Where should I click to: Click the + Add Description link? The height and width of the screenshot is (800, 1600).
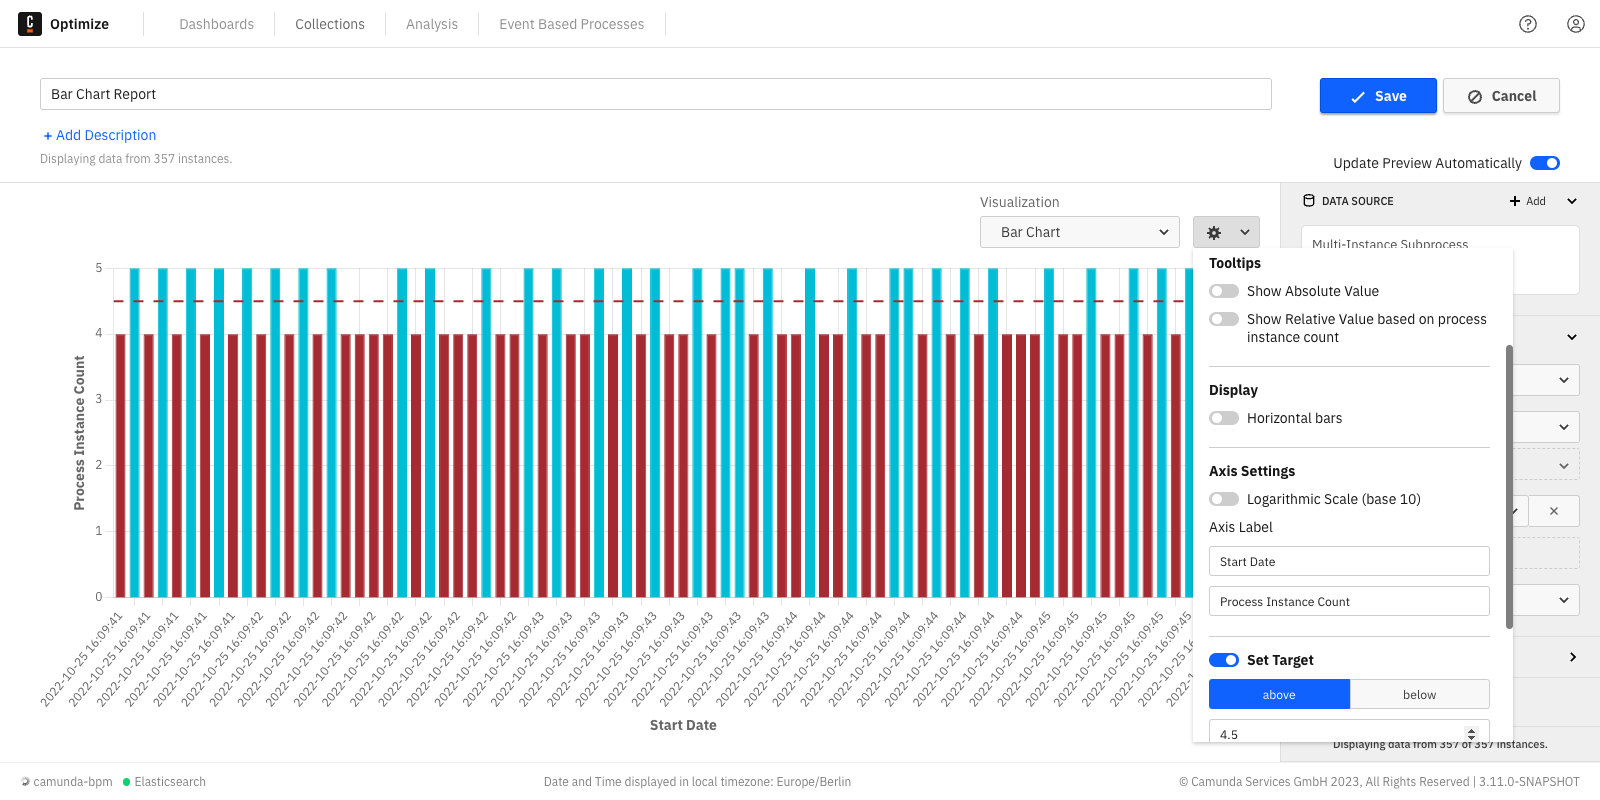tap(100, 135)
